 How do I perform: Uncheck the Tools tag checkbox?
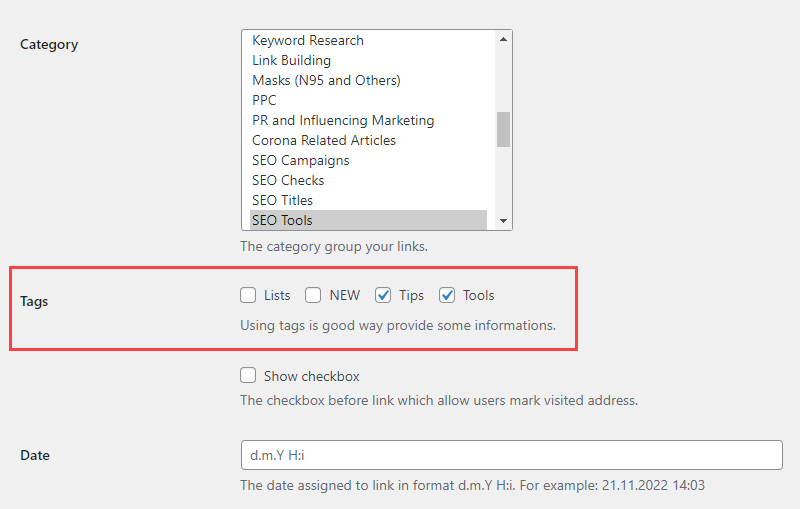pyautogui.click(x=447, y=295)
